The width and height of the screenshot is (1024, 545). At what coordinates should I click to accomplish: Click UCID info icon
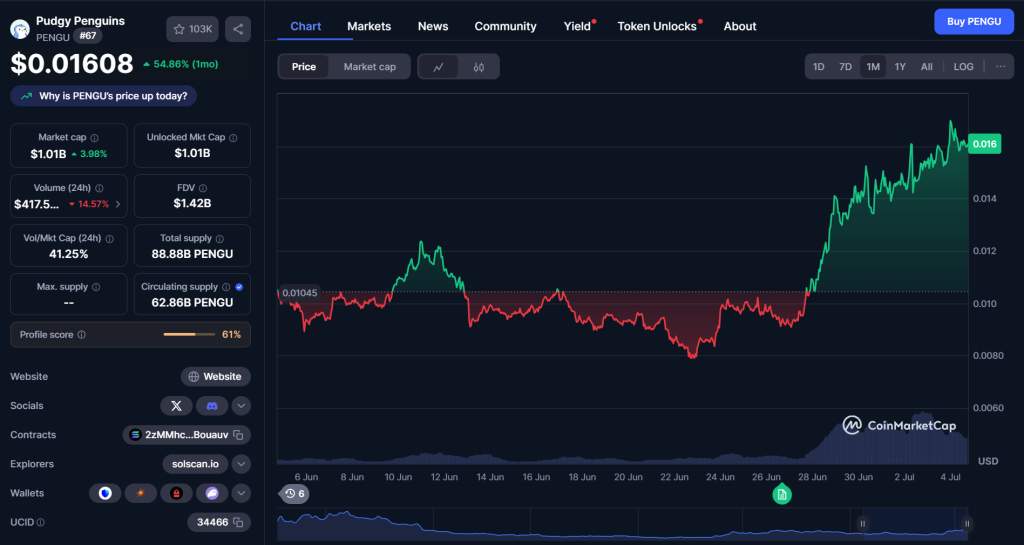40,522
